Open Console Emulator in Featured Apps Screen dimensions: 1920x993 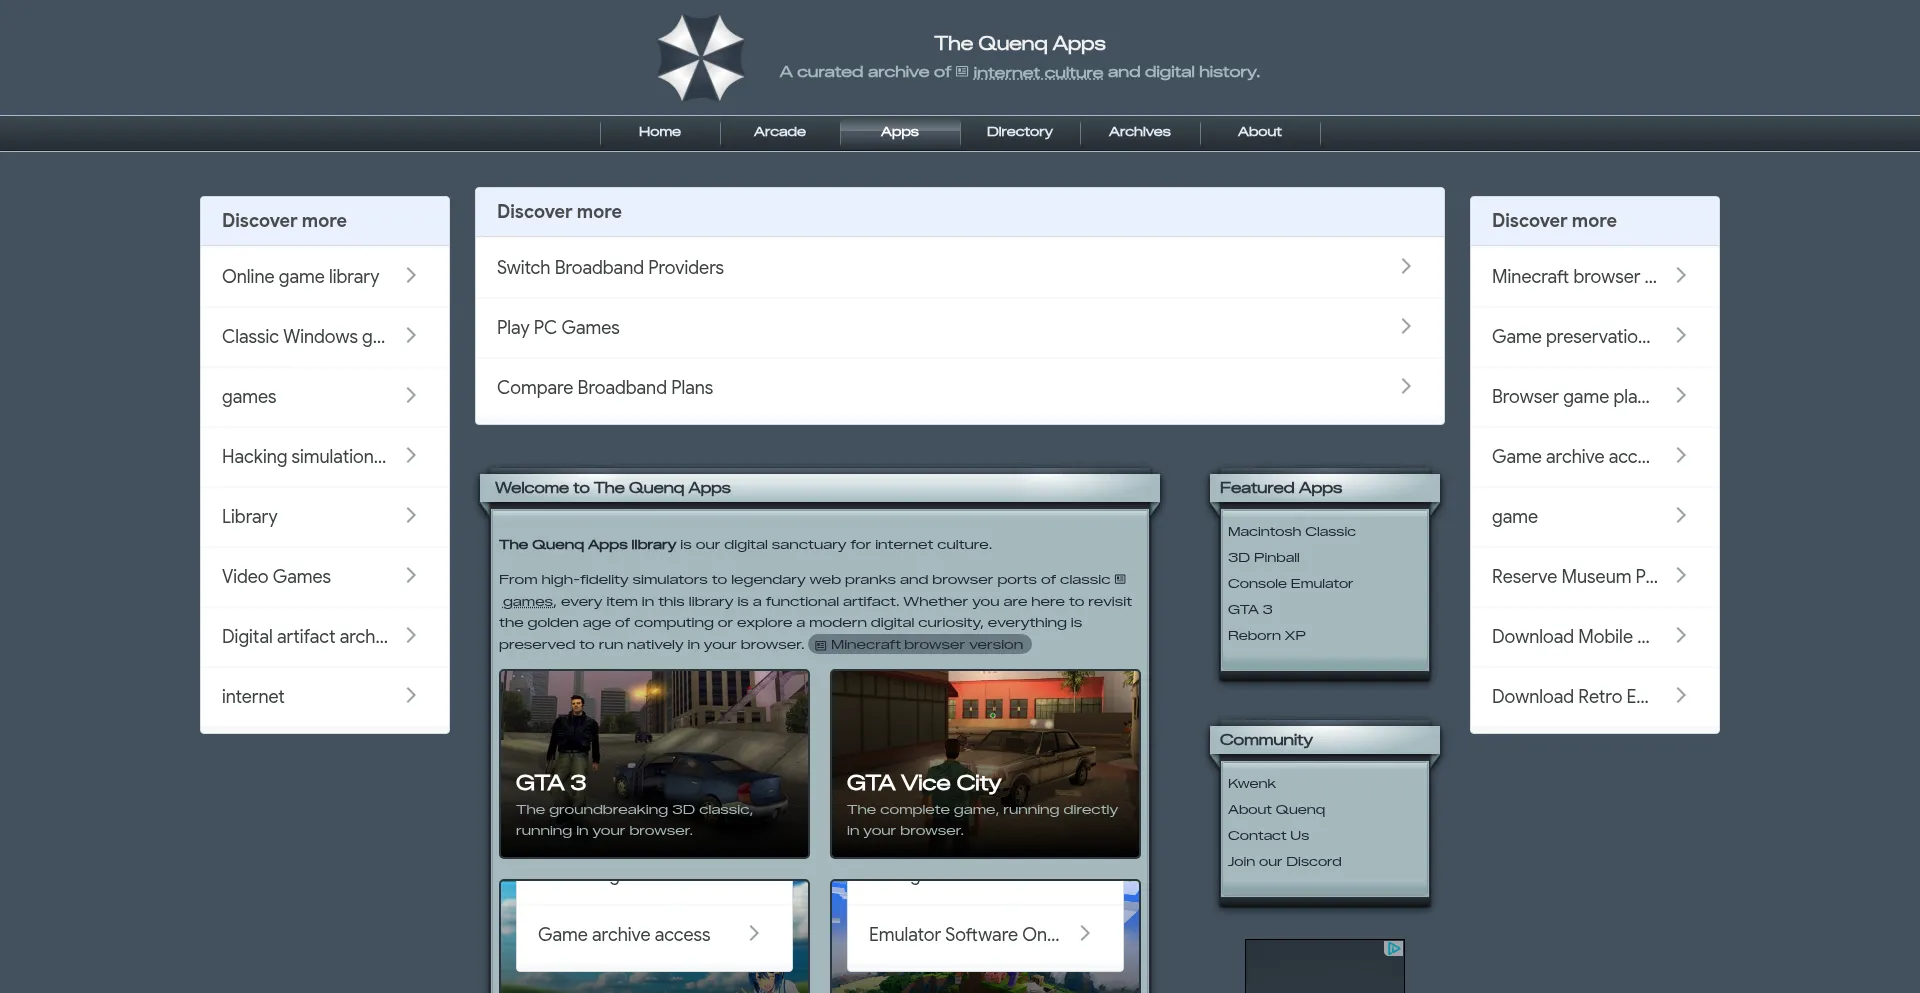click(x=1290, y=584)
